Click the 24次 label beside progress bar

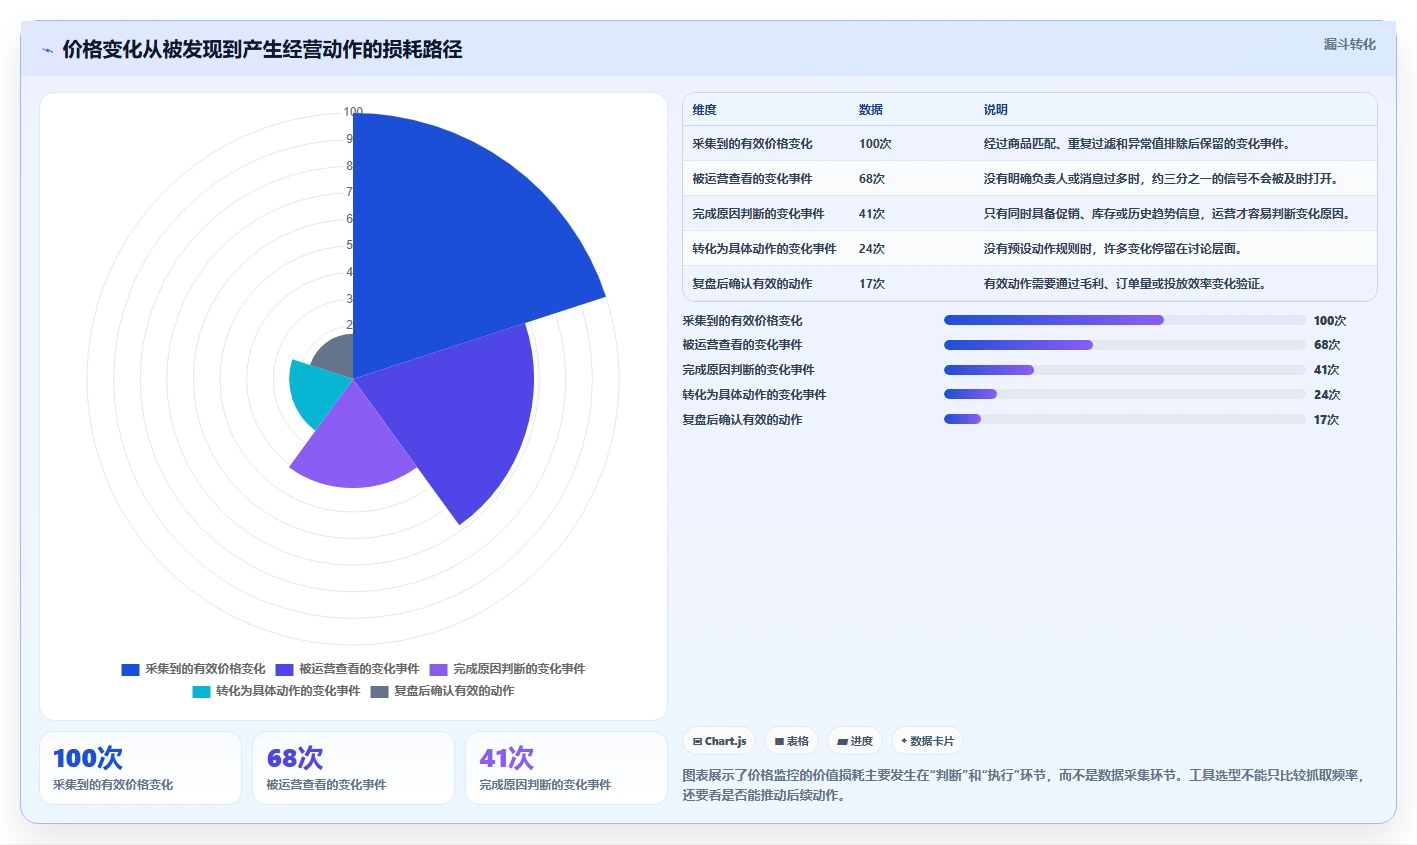pos(1327,395)
